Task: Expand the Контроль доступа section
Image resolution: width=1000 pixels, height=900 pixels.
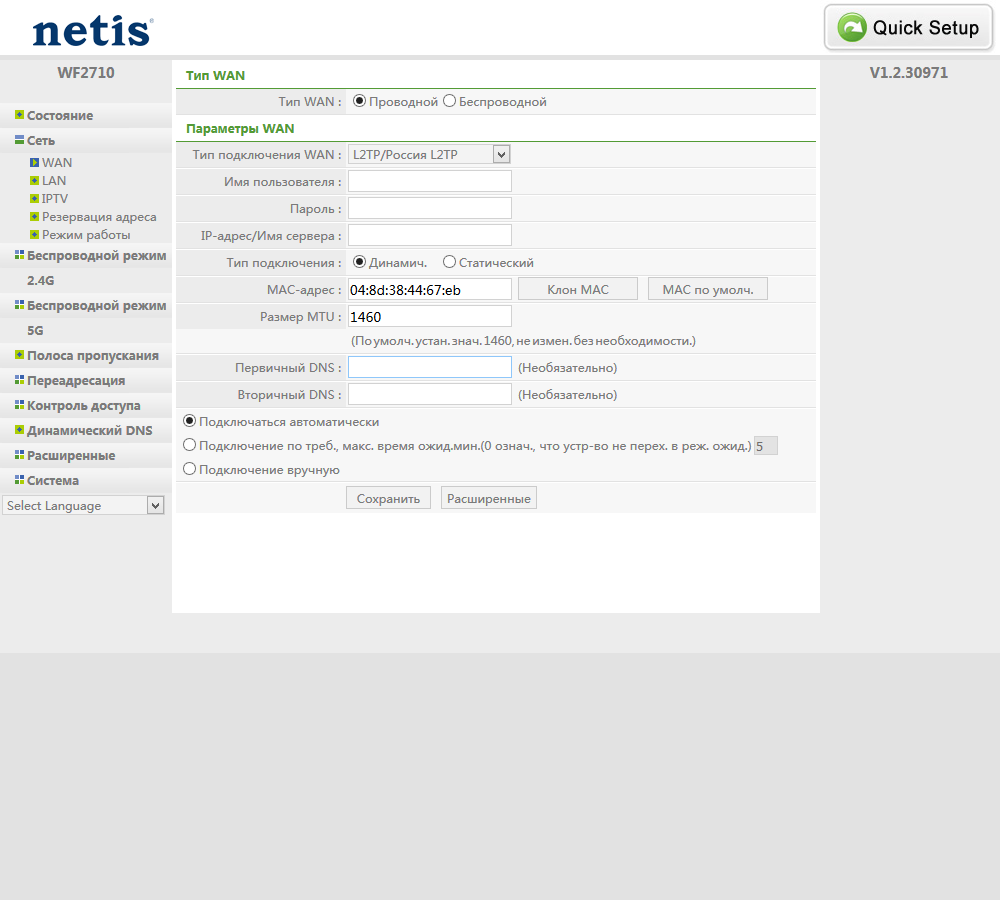Action: pyautogui.click(x=84, y=405)
